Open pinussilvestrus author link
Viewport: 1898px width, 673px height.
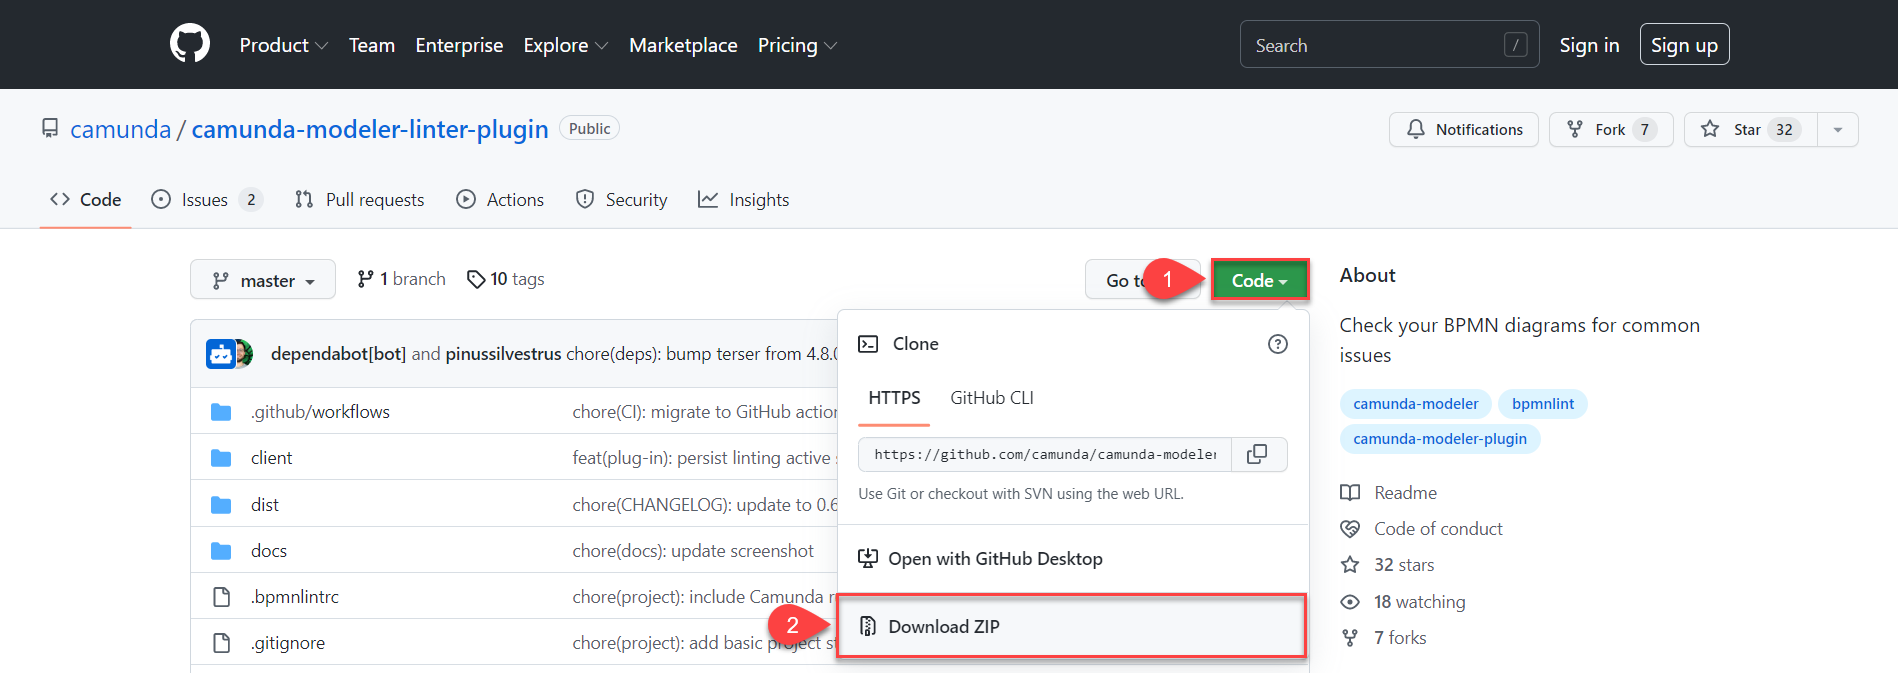pyautogui.click(x=503, y=354)
